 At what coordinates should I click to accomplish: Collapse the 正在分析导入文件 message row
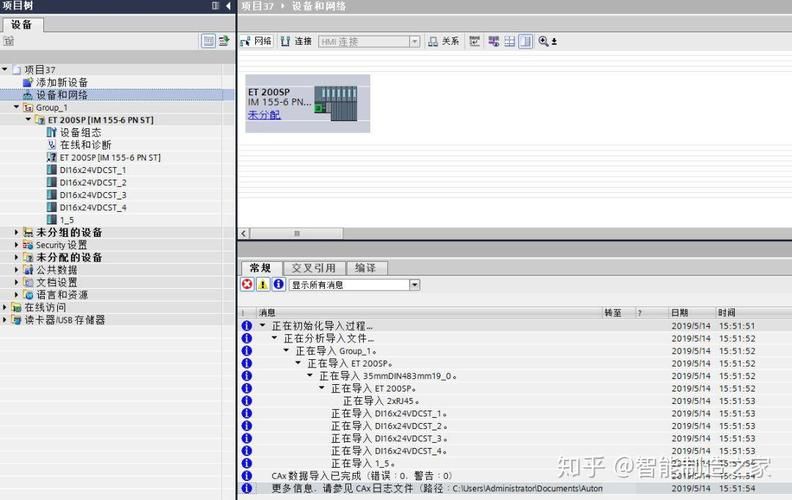pos(274,338)
